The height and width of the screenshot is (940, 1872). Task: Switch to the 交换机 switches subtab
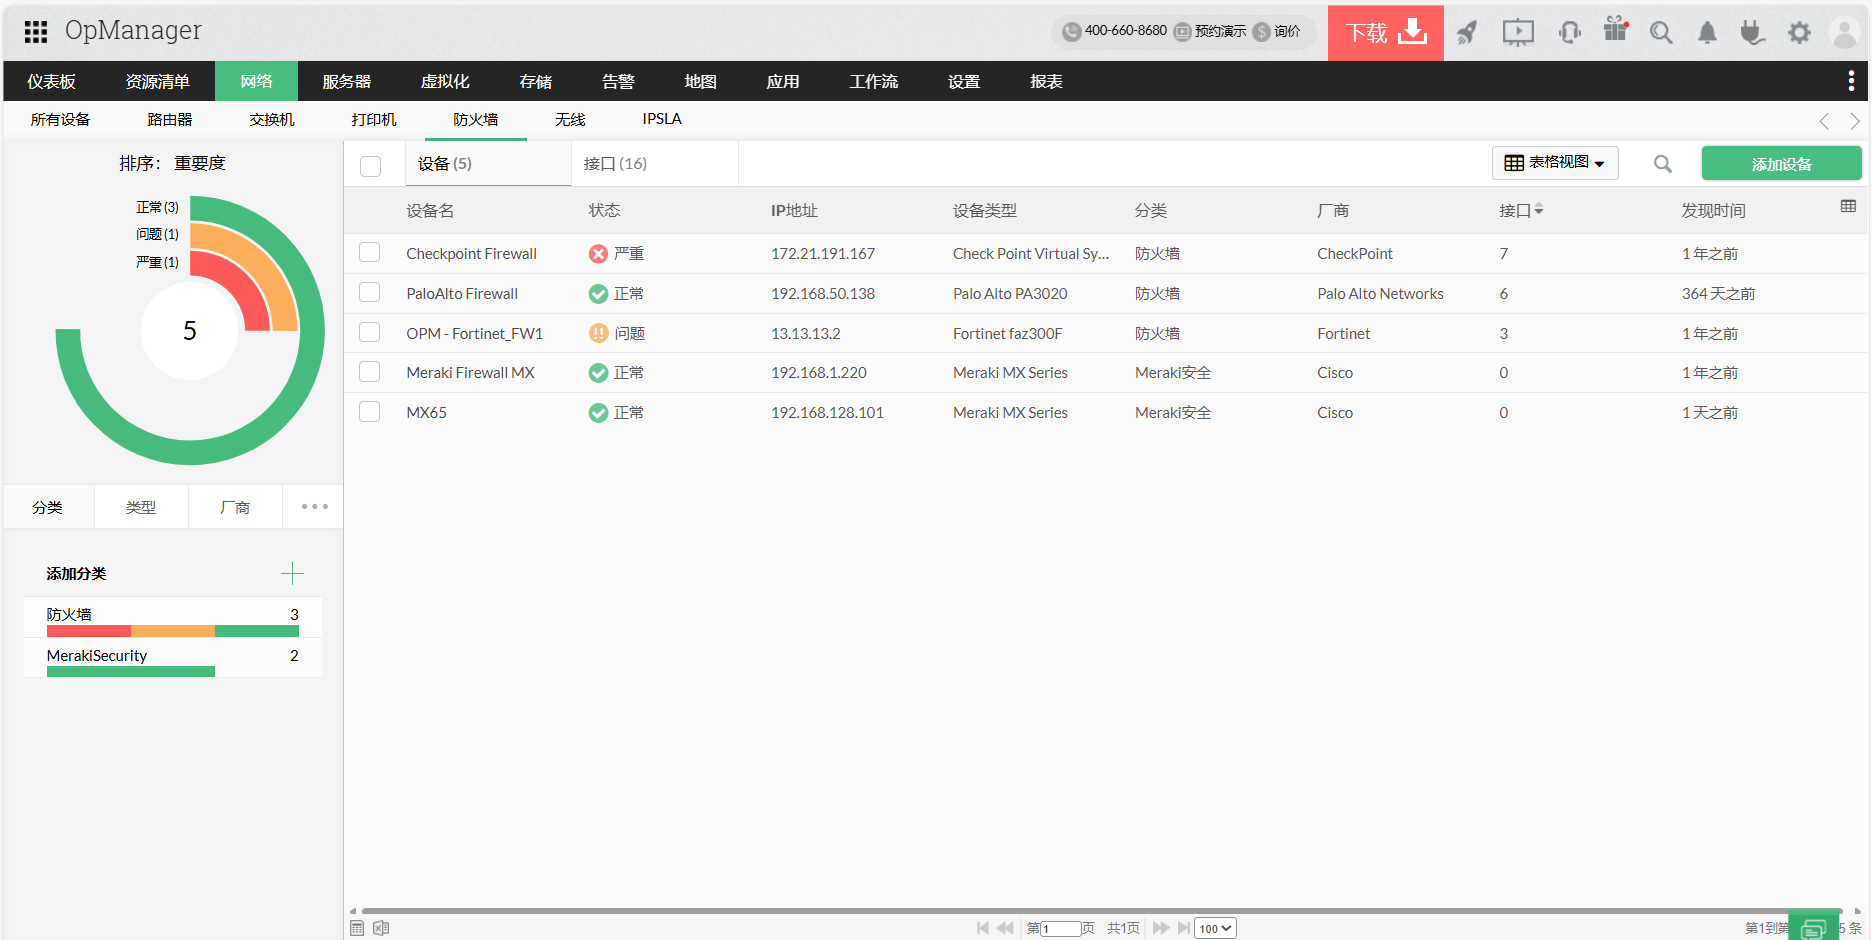coord(272,119)
